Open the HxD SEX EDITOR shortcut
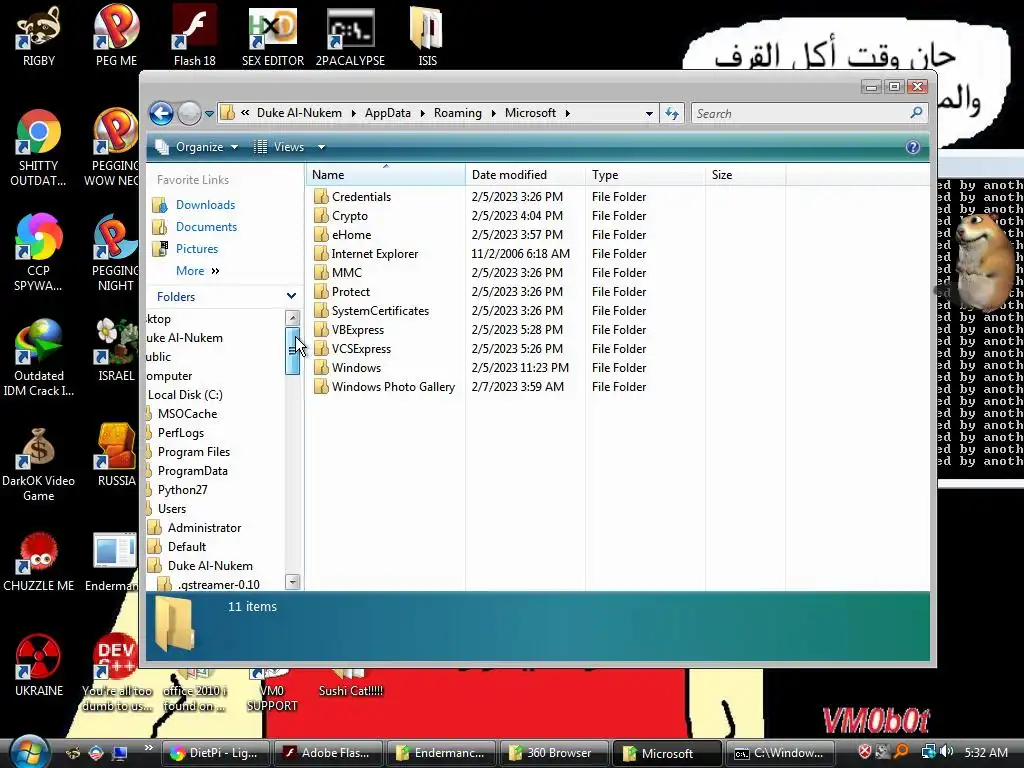Image resolution: width=1024 pixels, height=768 pixels. [x=273, y=36]
